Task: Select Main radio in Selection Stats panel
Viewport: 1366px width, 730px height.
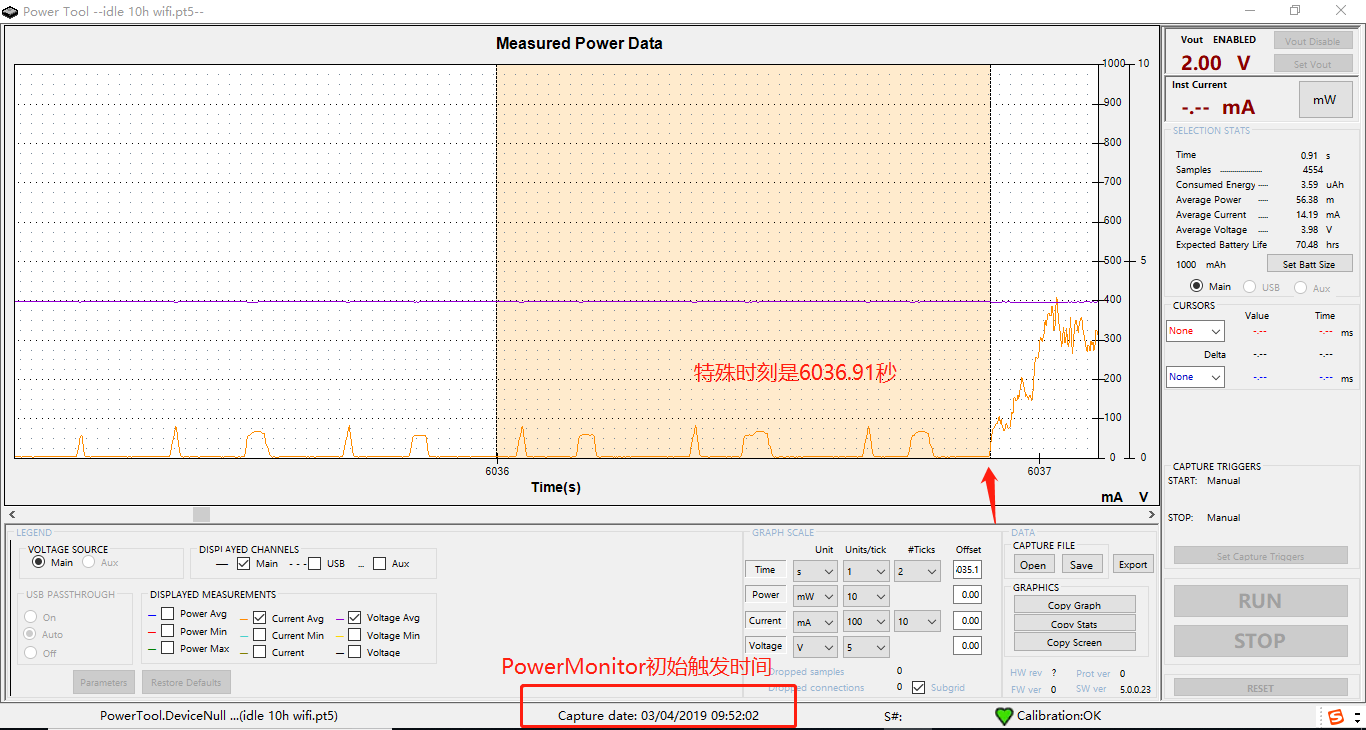Action: pyautogui.click(x=1196, y=287)
